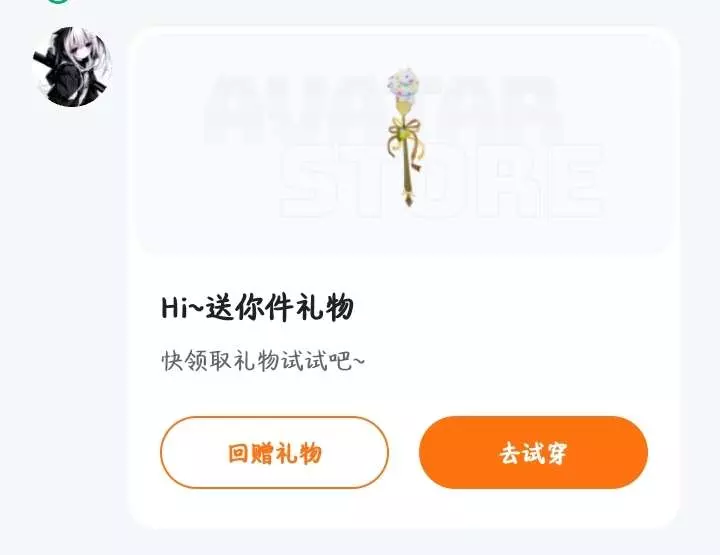720x555 pixels.
Task: Click the golden bow on the wand
Action: click(x=405, y=132)
